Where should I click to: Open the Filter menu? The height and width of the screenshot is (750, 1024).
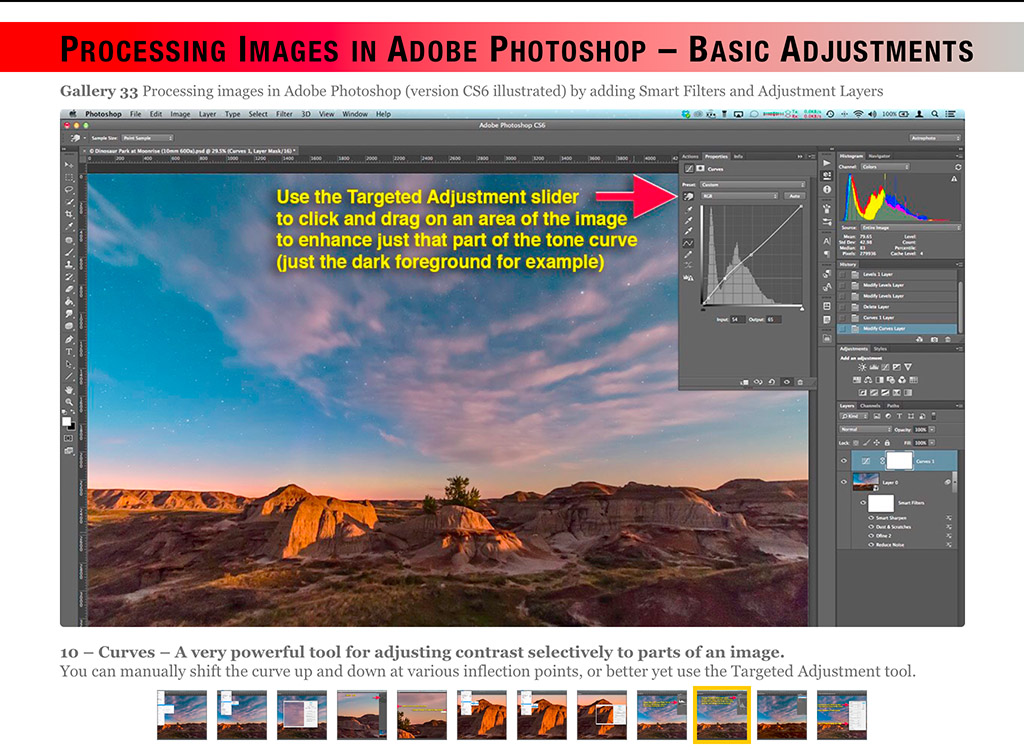tap(285, 114)
